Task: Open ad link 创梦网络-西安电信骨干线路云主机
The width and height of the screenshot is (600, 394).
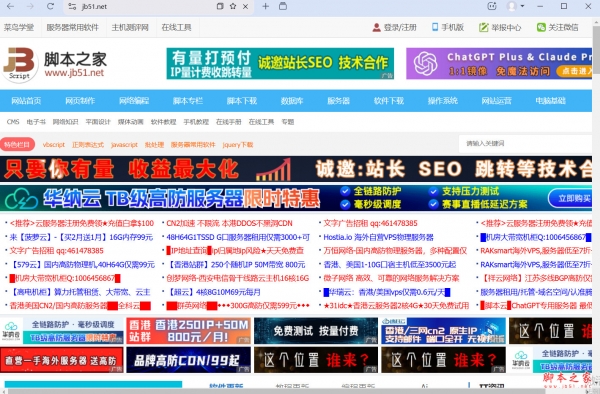Action: [238, 278]
